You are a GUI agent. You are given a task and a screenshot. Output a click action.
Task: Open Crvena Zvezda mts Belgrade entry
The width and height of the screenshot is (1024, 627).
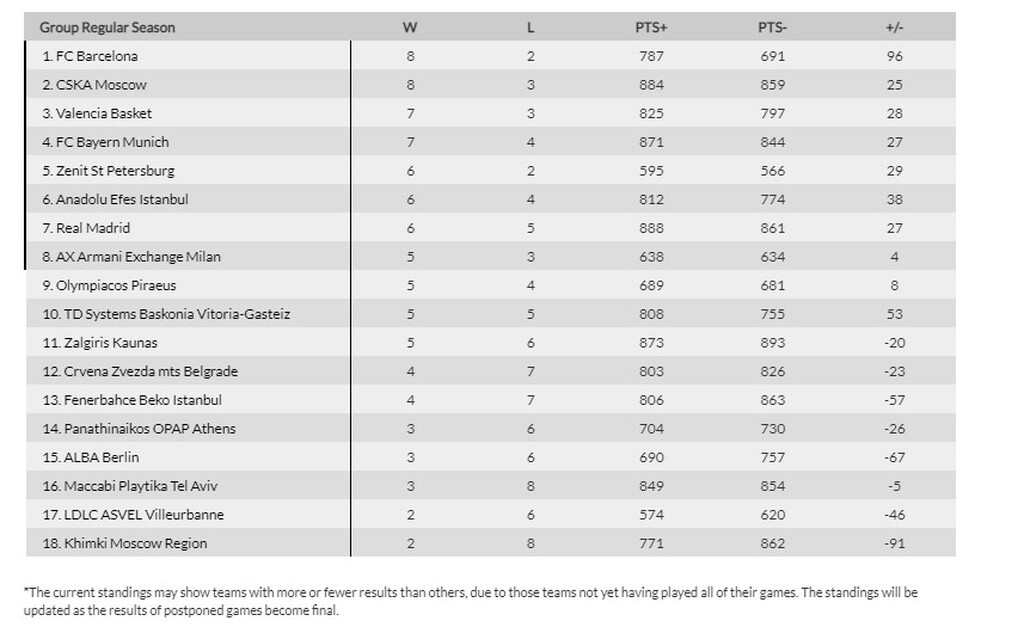[x=145, y=371]
